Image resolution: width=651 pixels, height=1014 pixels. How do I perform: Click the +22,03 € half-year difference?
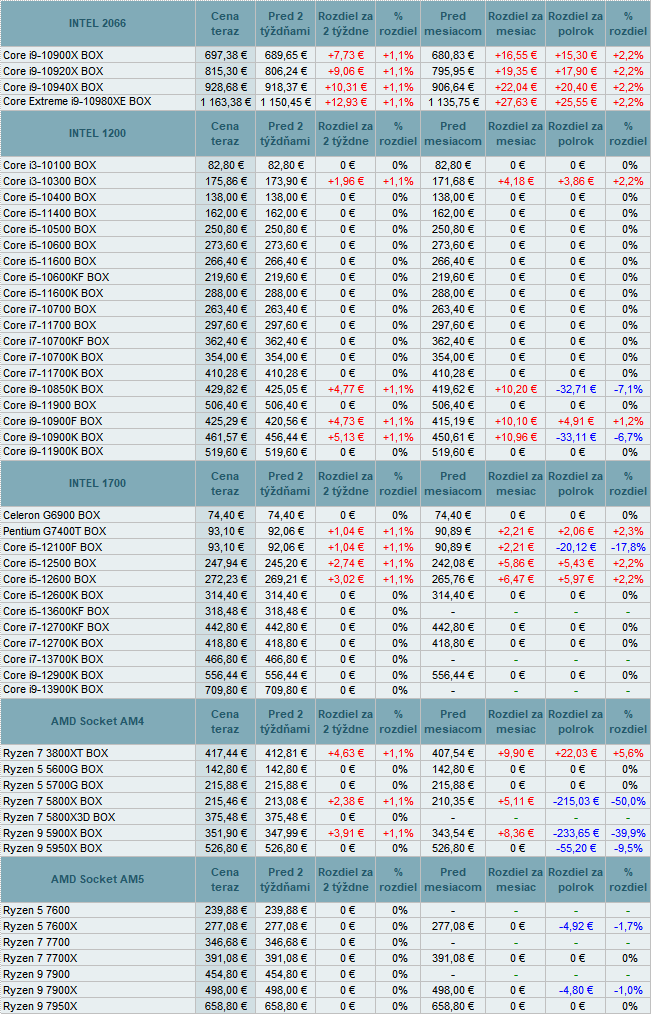point(575,753)
